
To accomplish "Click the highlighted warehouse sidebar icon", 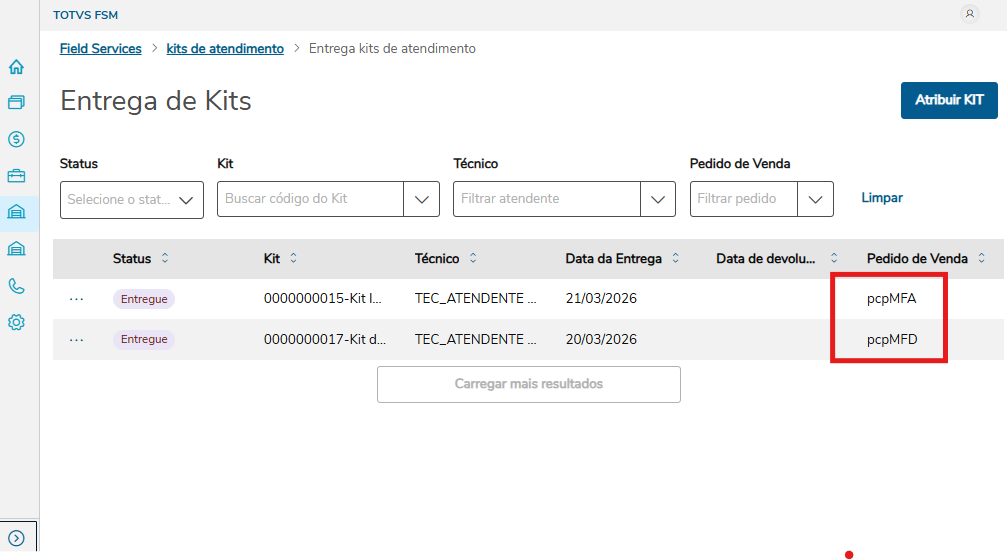I will point(16,212).
